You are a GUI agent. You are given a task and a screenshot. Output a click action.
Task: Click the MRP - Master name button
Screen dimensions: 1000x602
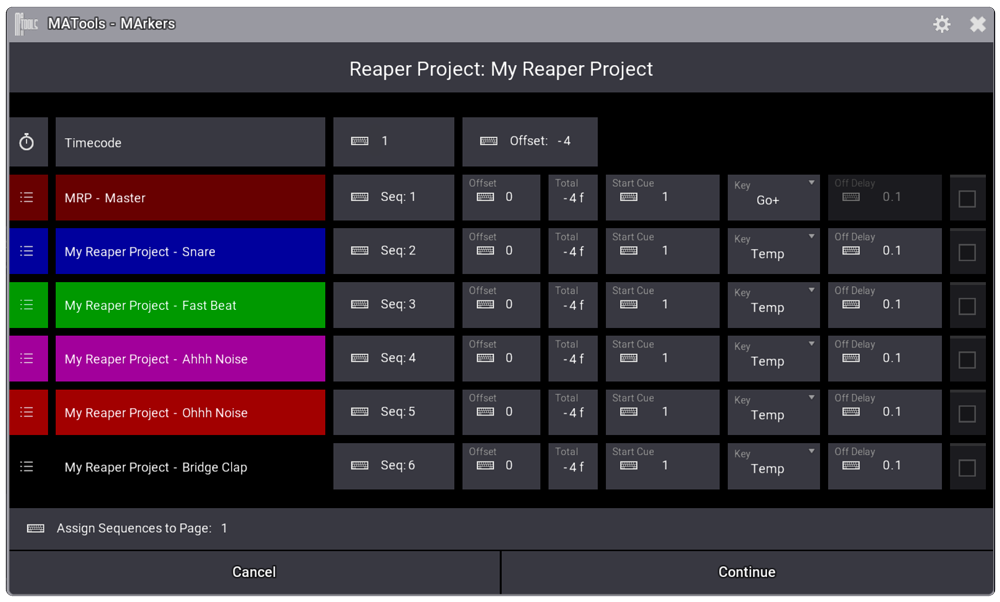point(190,198)
